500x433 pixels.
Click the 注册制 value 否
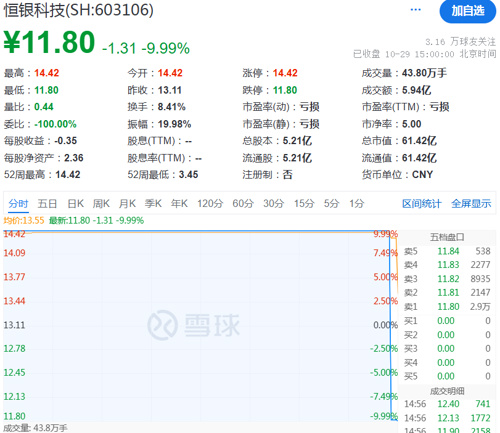coord(288,174)
